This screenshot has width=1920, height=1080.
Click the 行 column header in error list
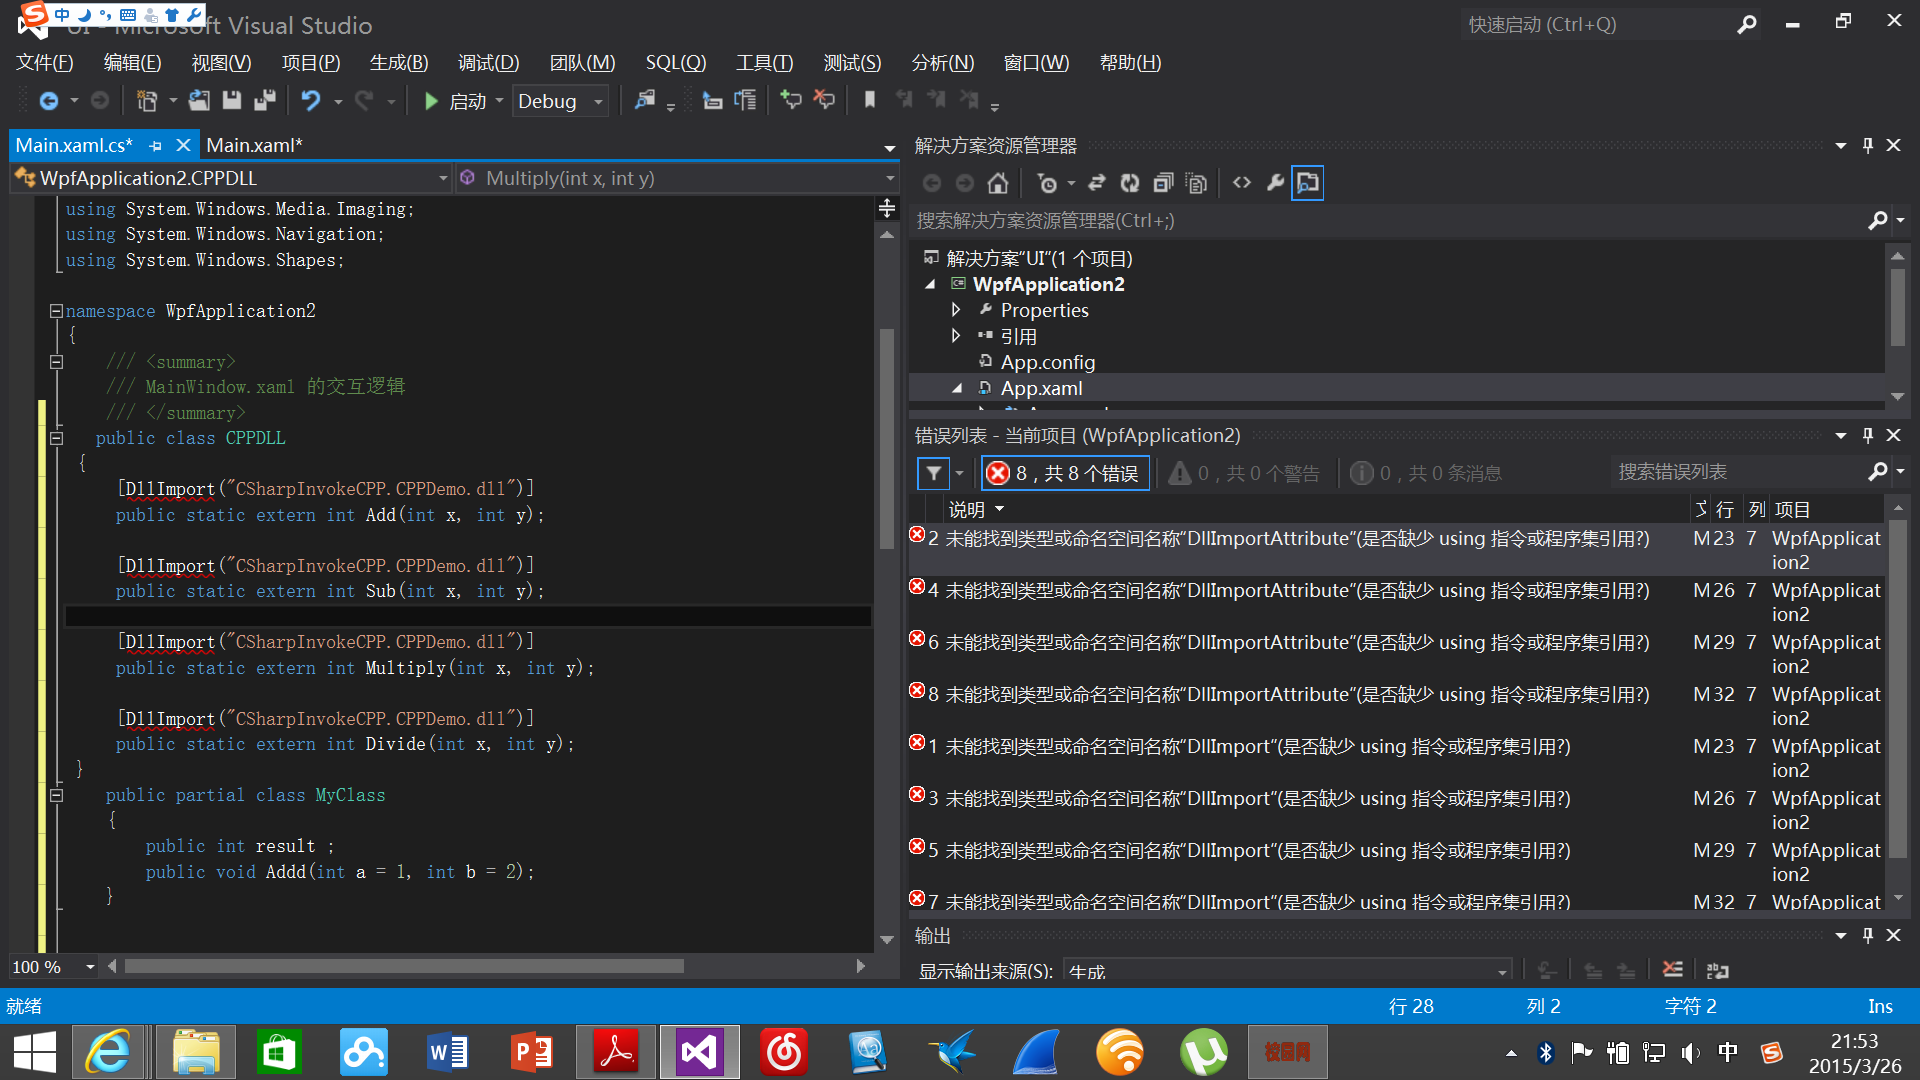[1725, 510]
